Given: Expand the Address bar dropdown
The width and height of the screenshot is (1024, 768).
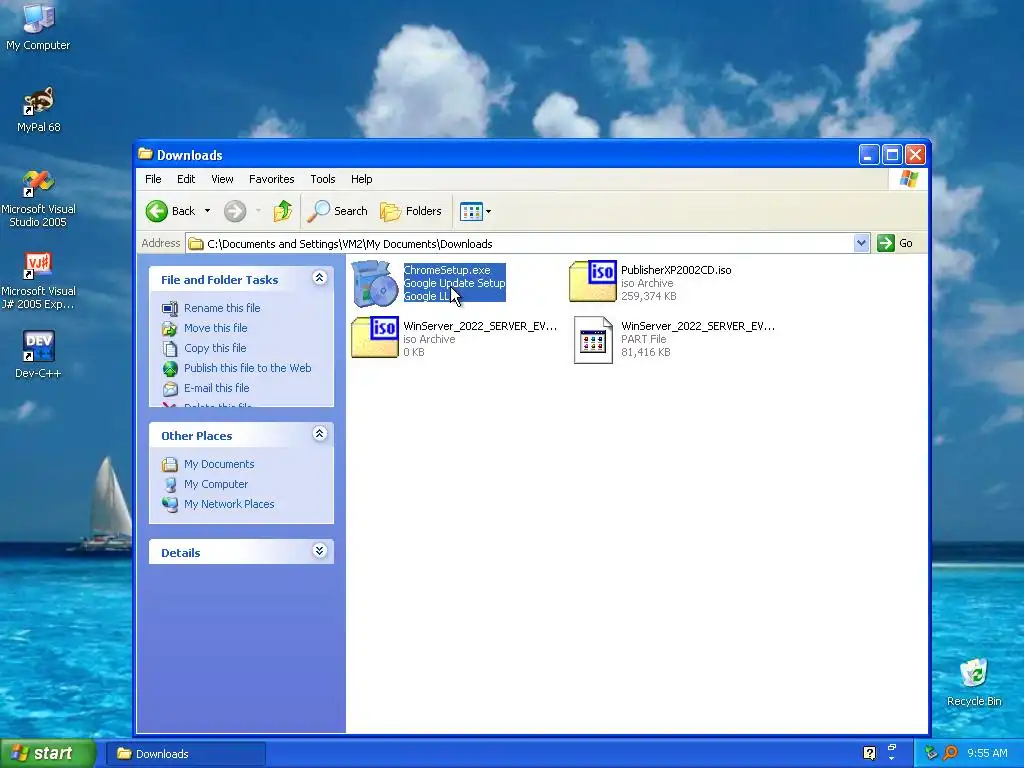Looking at the screenshot, I should click(x=861, y=244).
